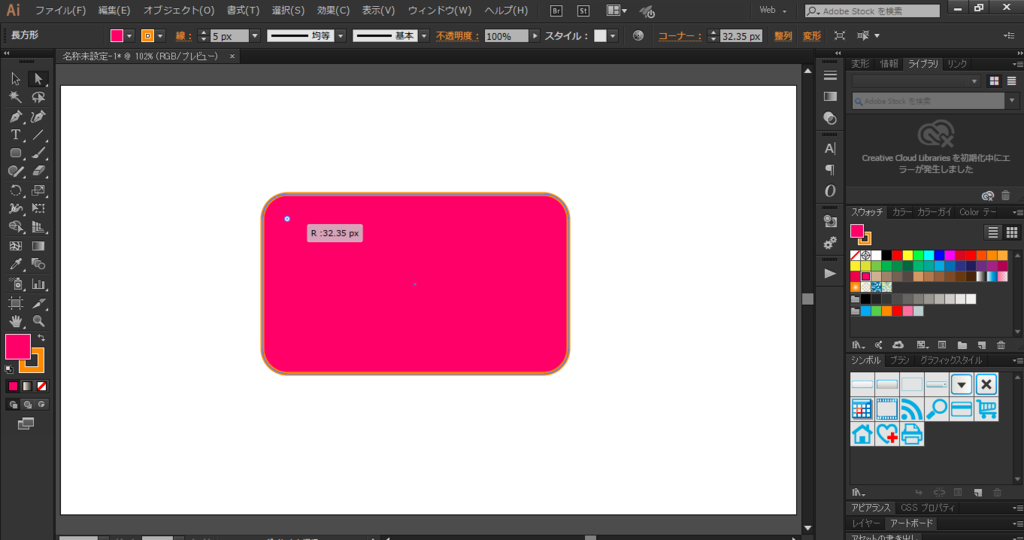1024x540 pixels.
Task: Click the コーナー corner options link
Action: point(680,36)
